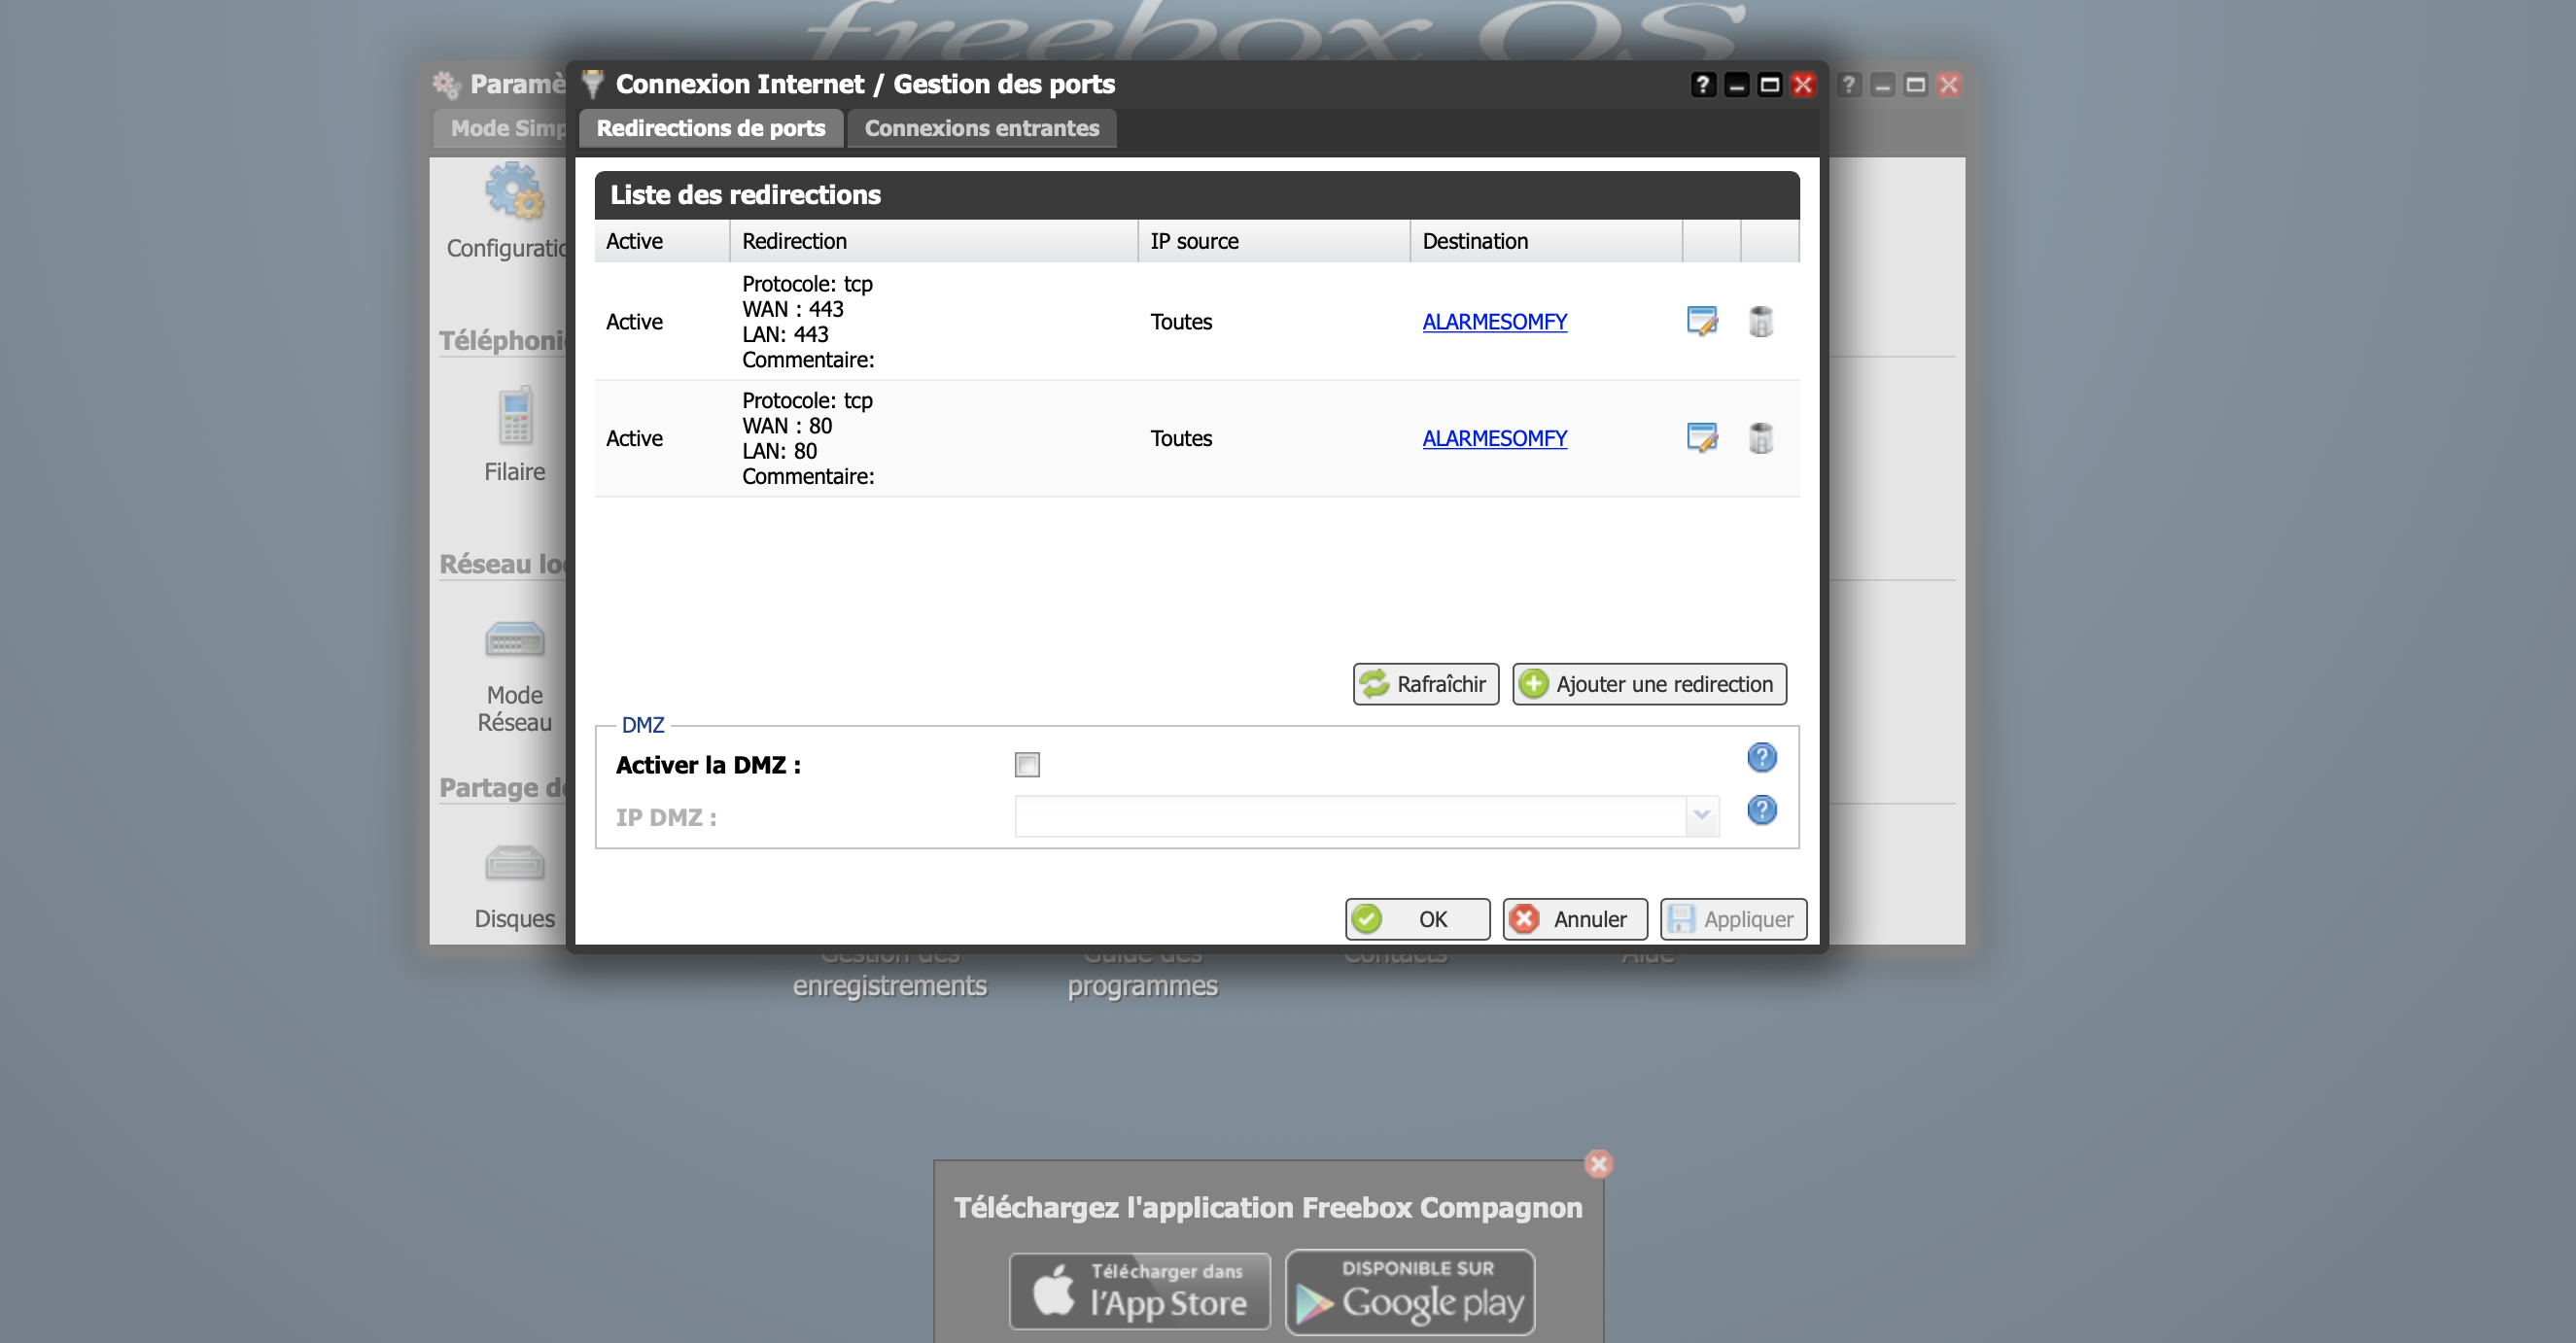
Task: Edit the port 80 redirection
Action: (1701, 438)
